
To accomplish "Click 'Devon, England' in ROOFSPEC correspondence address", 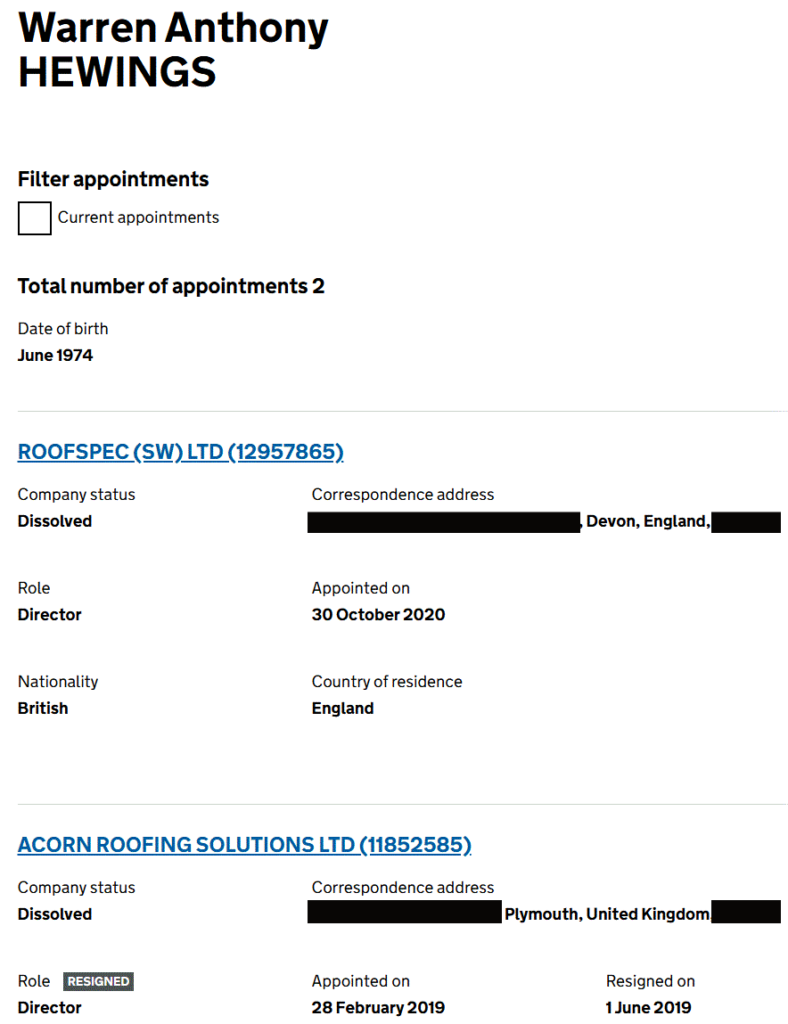I will (647, 521).
